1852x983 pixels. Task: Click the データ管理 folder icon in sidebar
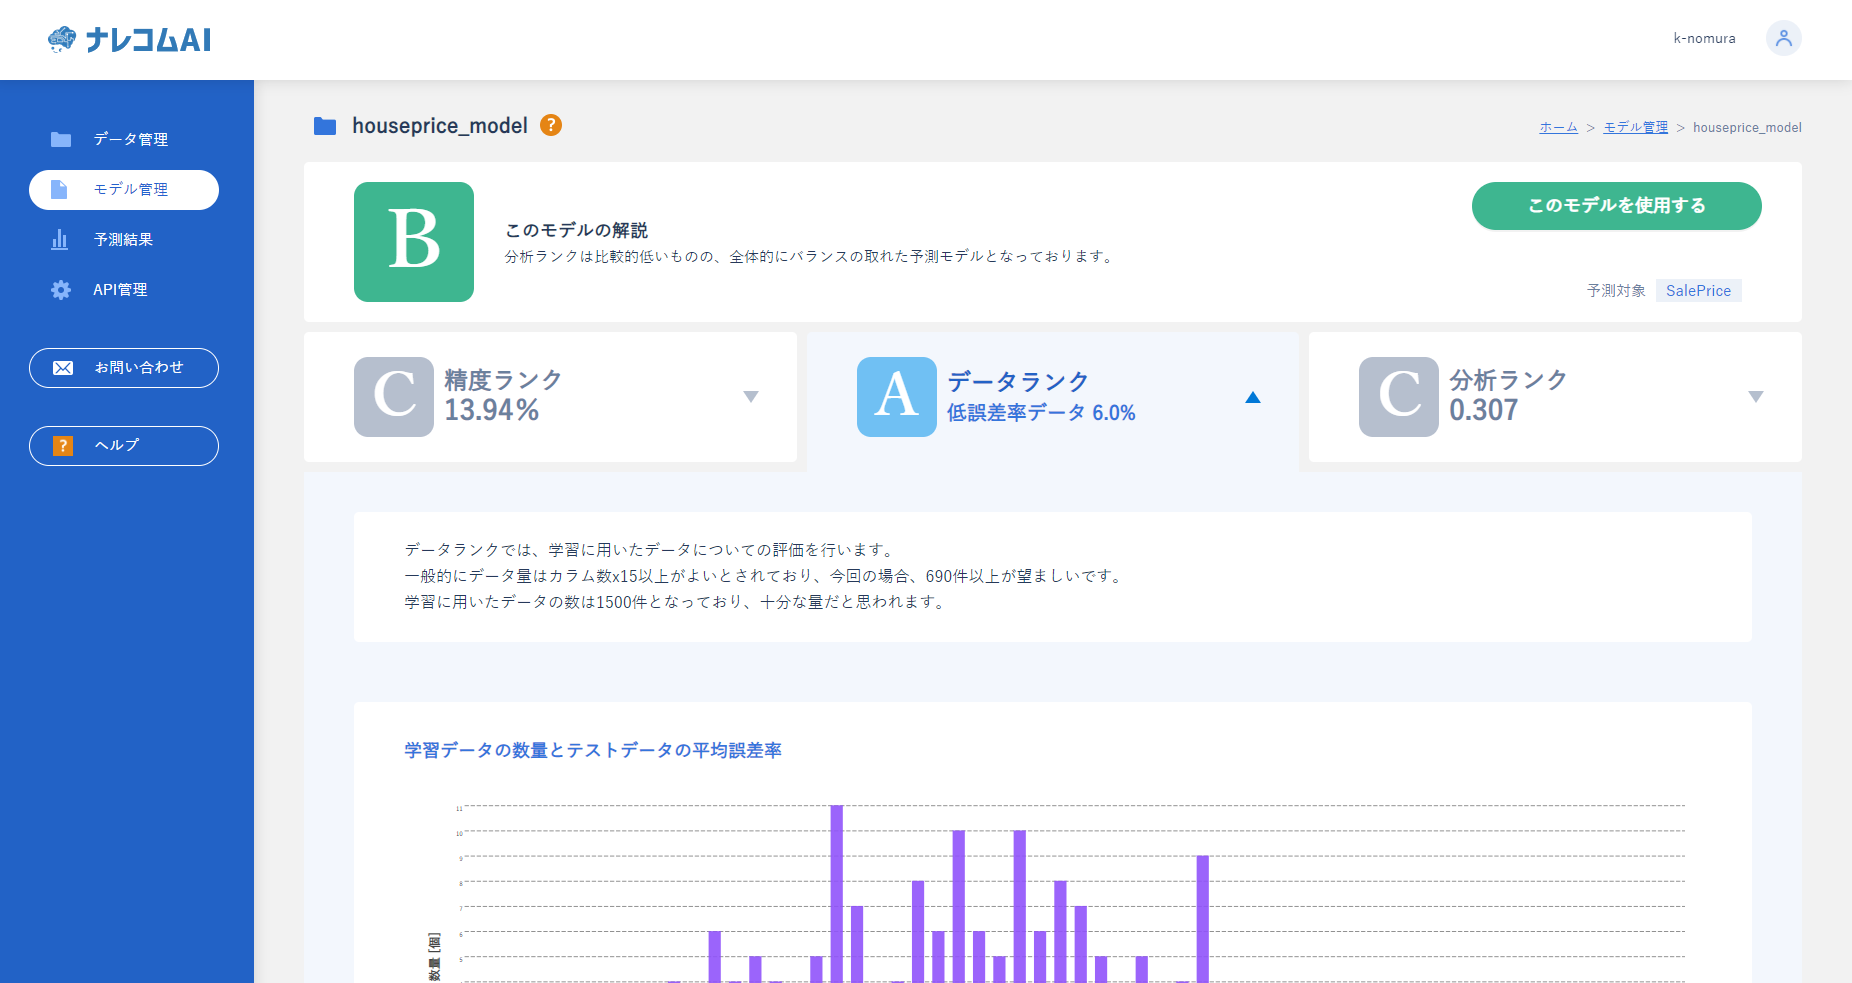[x=61, y=139]
